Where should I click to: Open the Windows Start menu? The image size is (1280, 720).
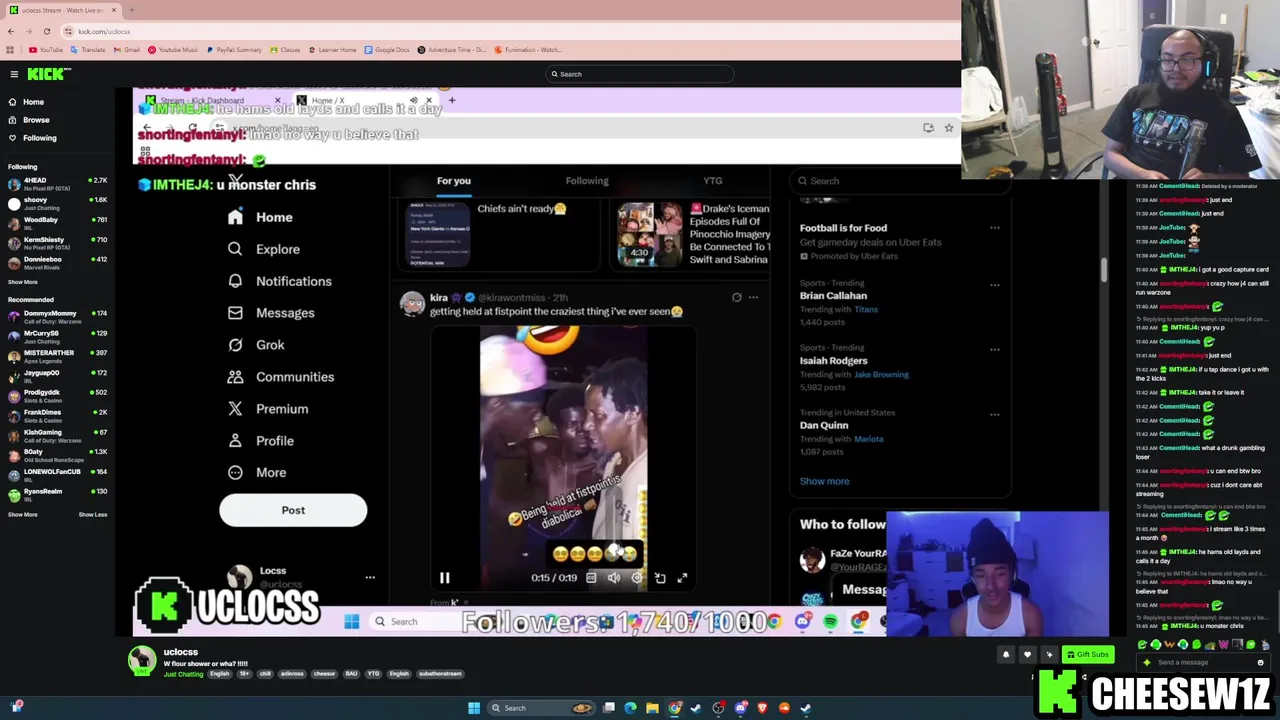pos(474,708)
